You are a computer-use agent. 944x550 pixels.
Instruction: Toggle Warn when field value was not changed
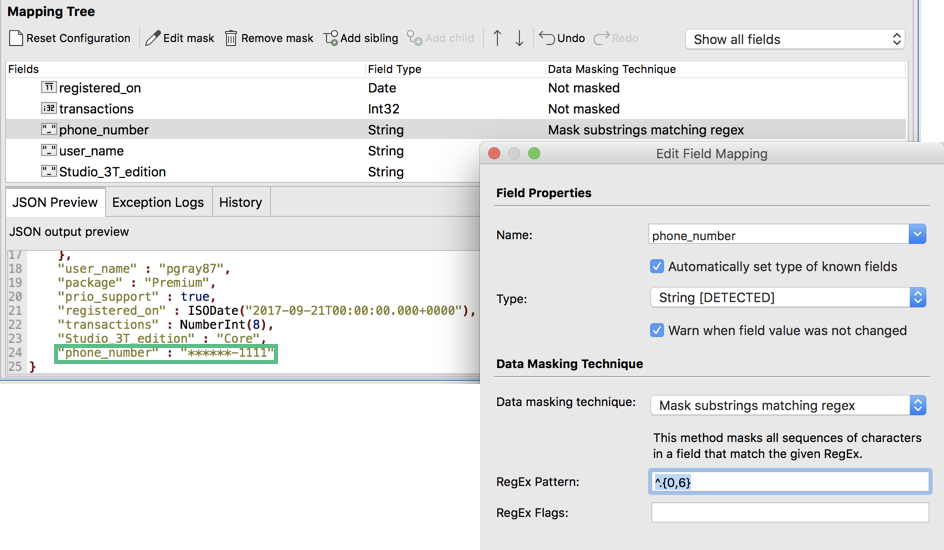[x=657, y=330]
